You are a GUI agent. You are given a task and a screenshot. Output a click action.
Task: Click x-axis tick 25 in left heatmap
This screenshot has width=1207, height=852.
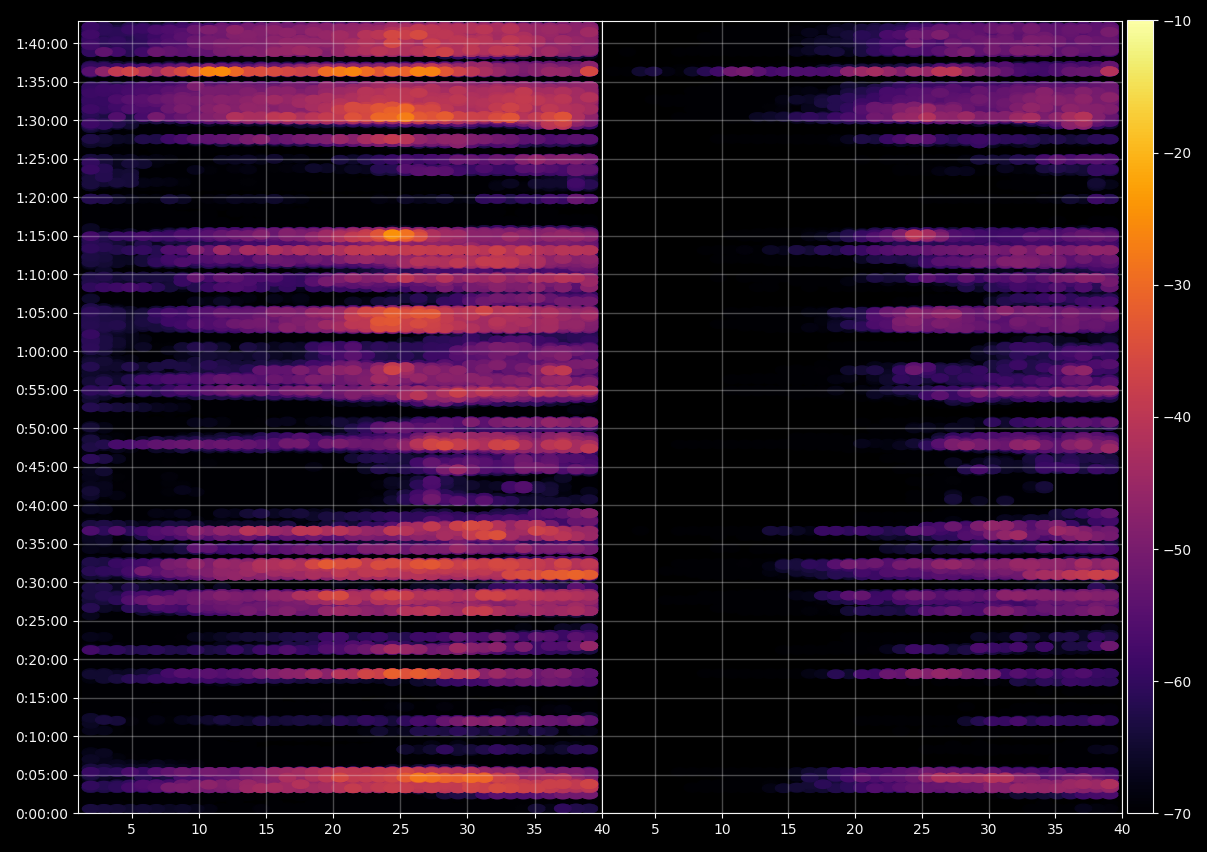[400, 830]
